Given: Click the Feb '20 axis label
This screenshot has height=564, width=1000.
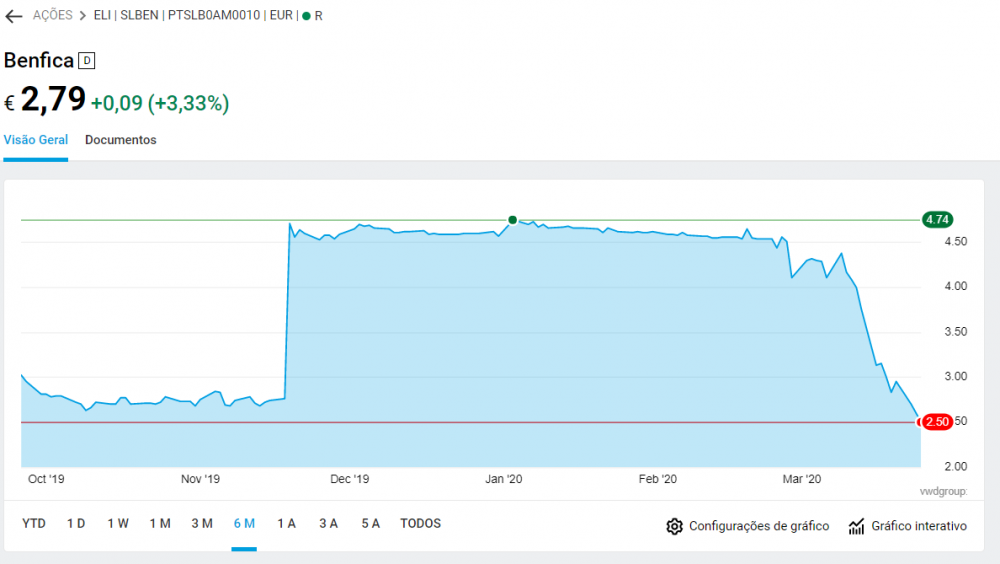Looking at the screenshot, I should click(658, 479).
